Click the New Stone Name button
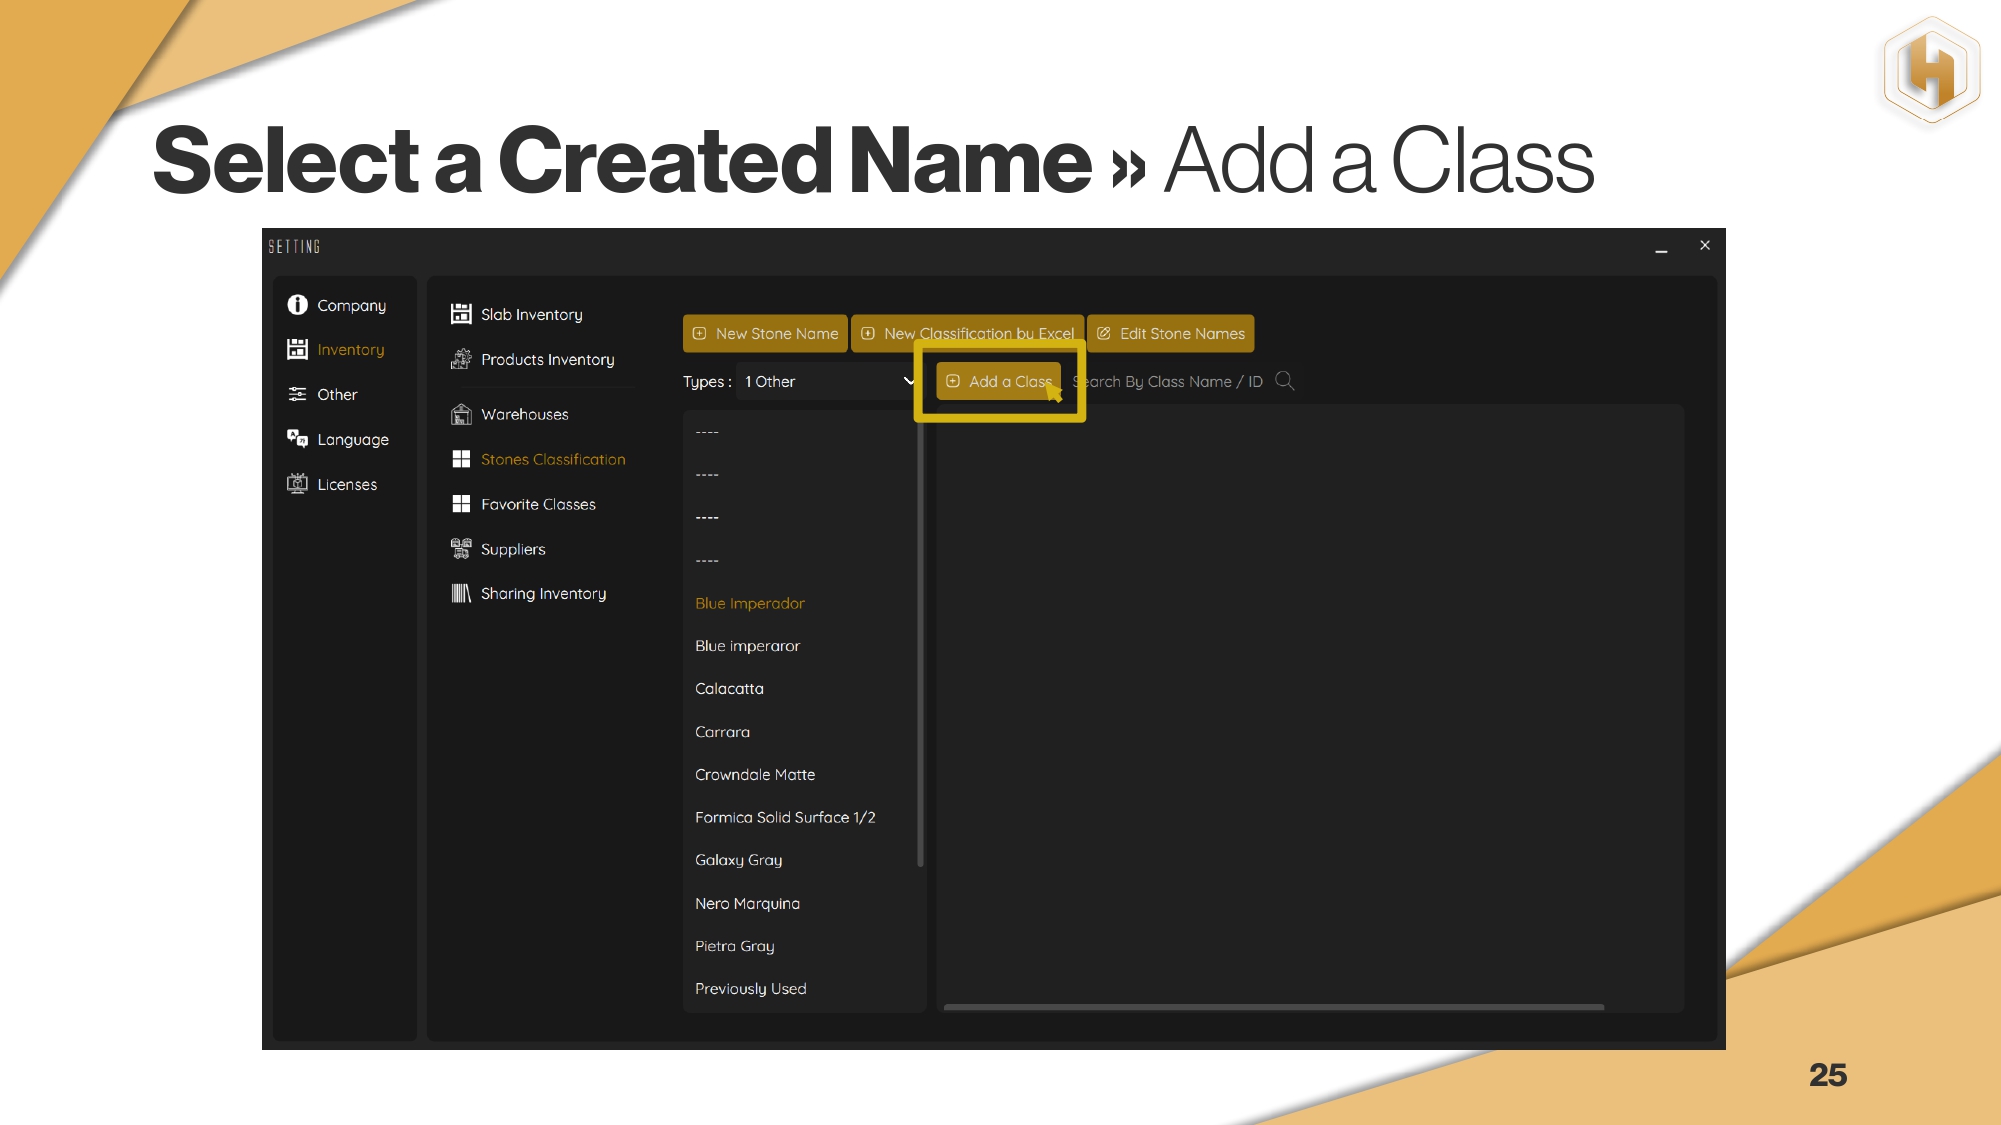 [x=765, y=334]
